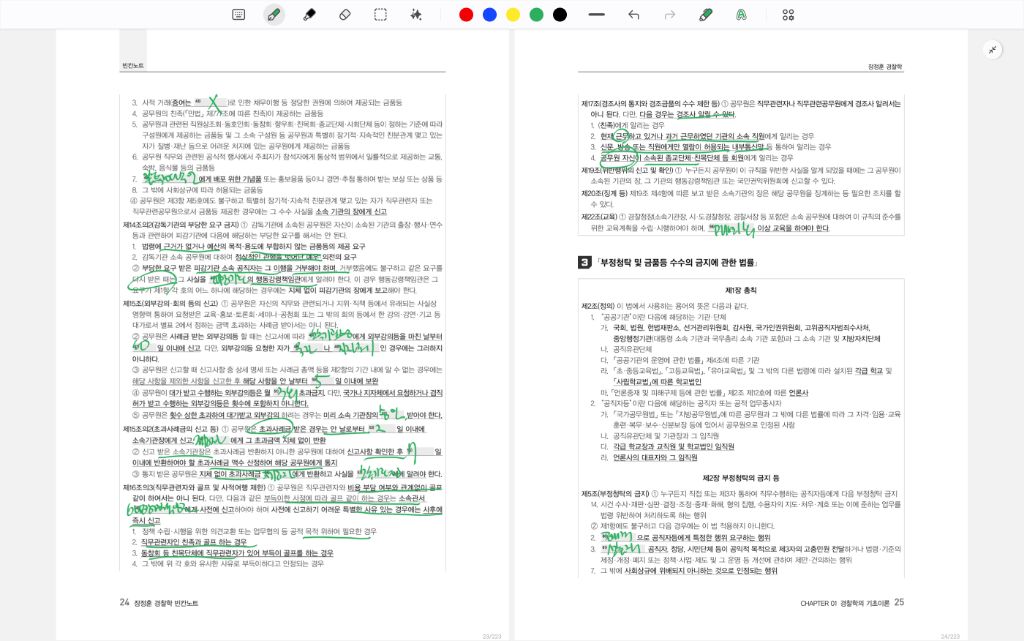The width and height of the screenshot is (1024, 641).
Task: Pick the red pen color
Action: click(x=466, y=15)
